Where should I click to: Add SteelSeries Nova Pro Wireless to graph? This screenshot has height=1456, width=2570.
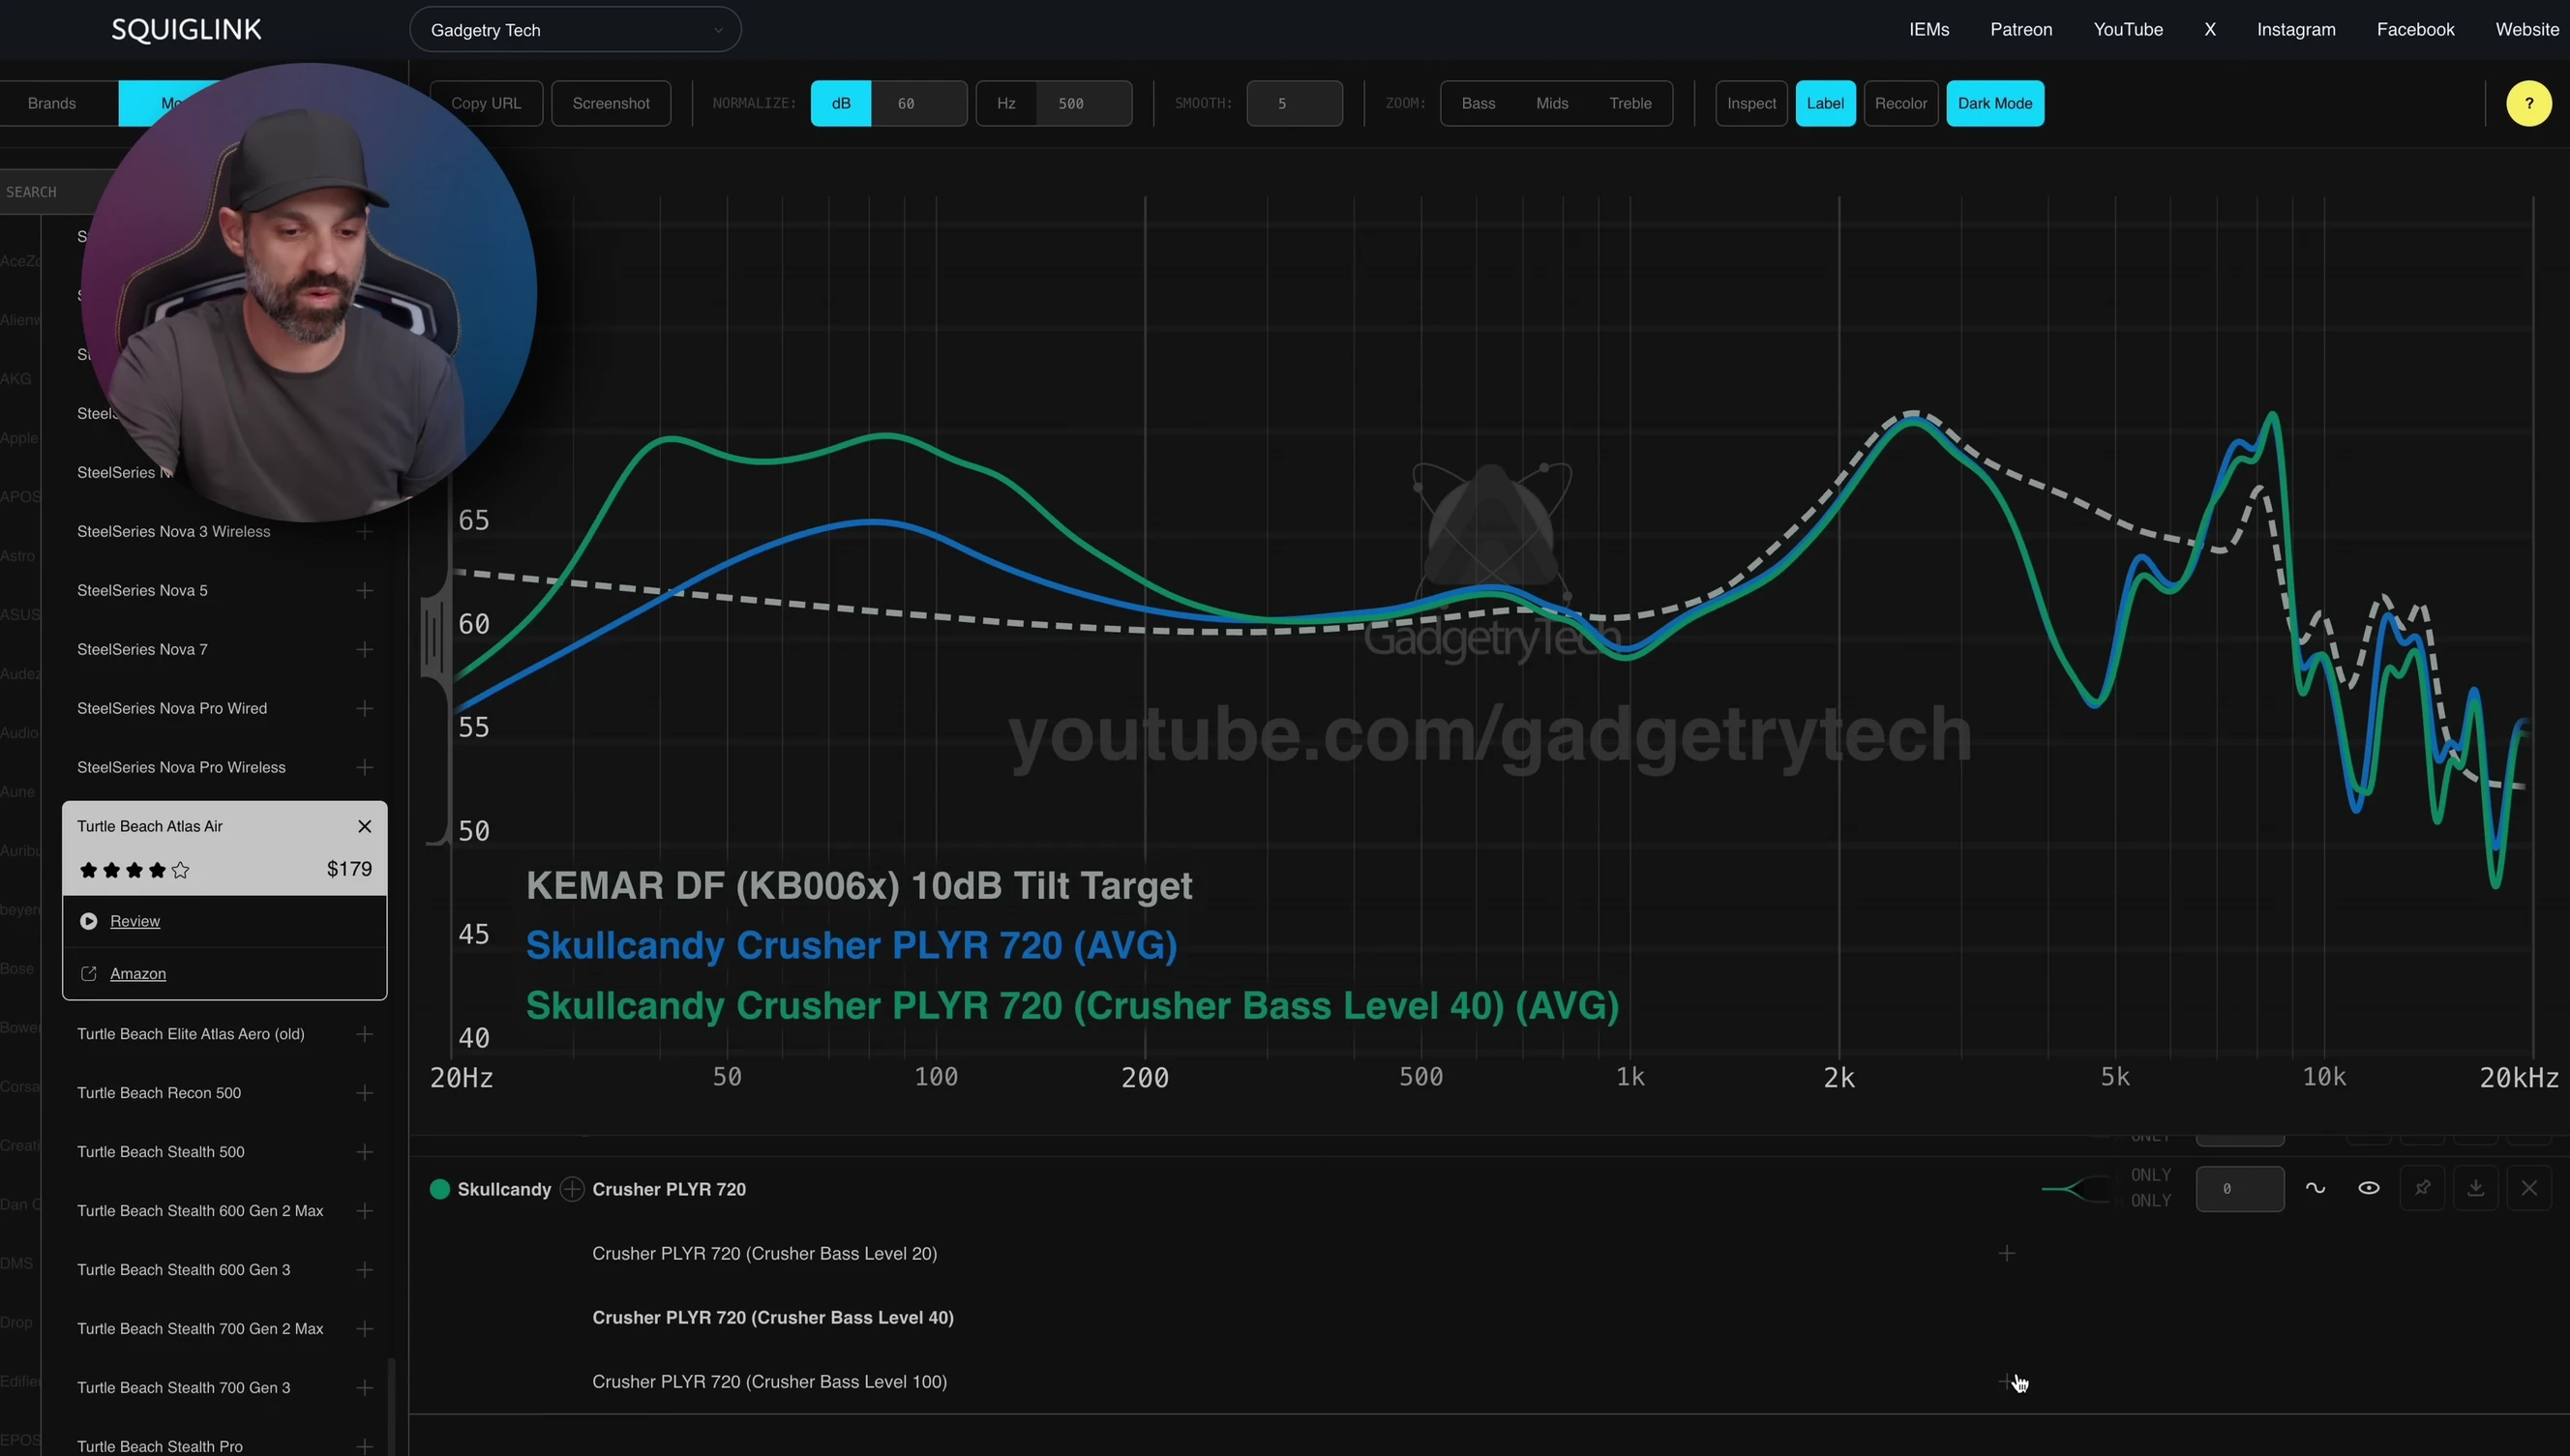[x=364, y=767]
